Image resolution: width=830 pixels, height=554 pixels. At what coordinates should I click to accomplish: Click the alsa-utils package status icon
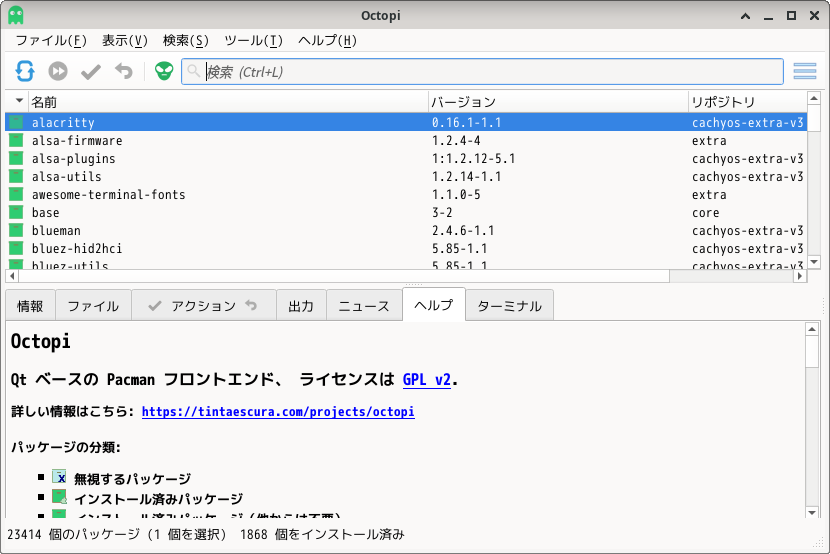click(16, 176)
